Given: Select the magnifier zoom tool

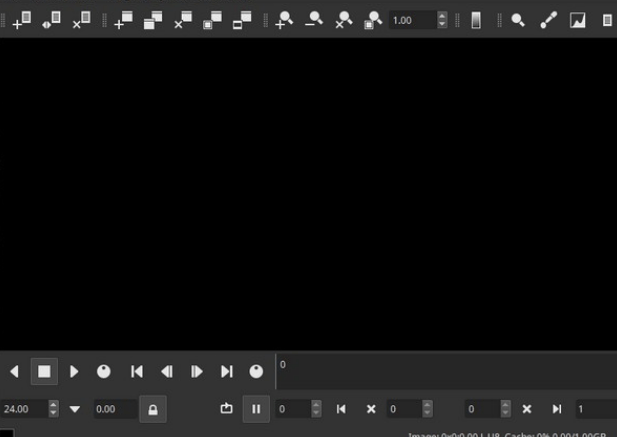Looking at the screenshot, I should (518, 20).
